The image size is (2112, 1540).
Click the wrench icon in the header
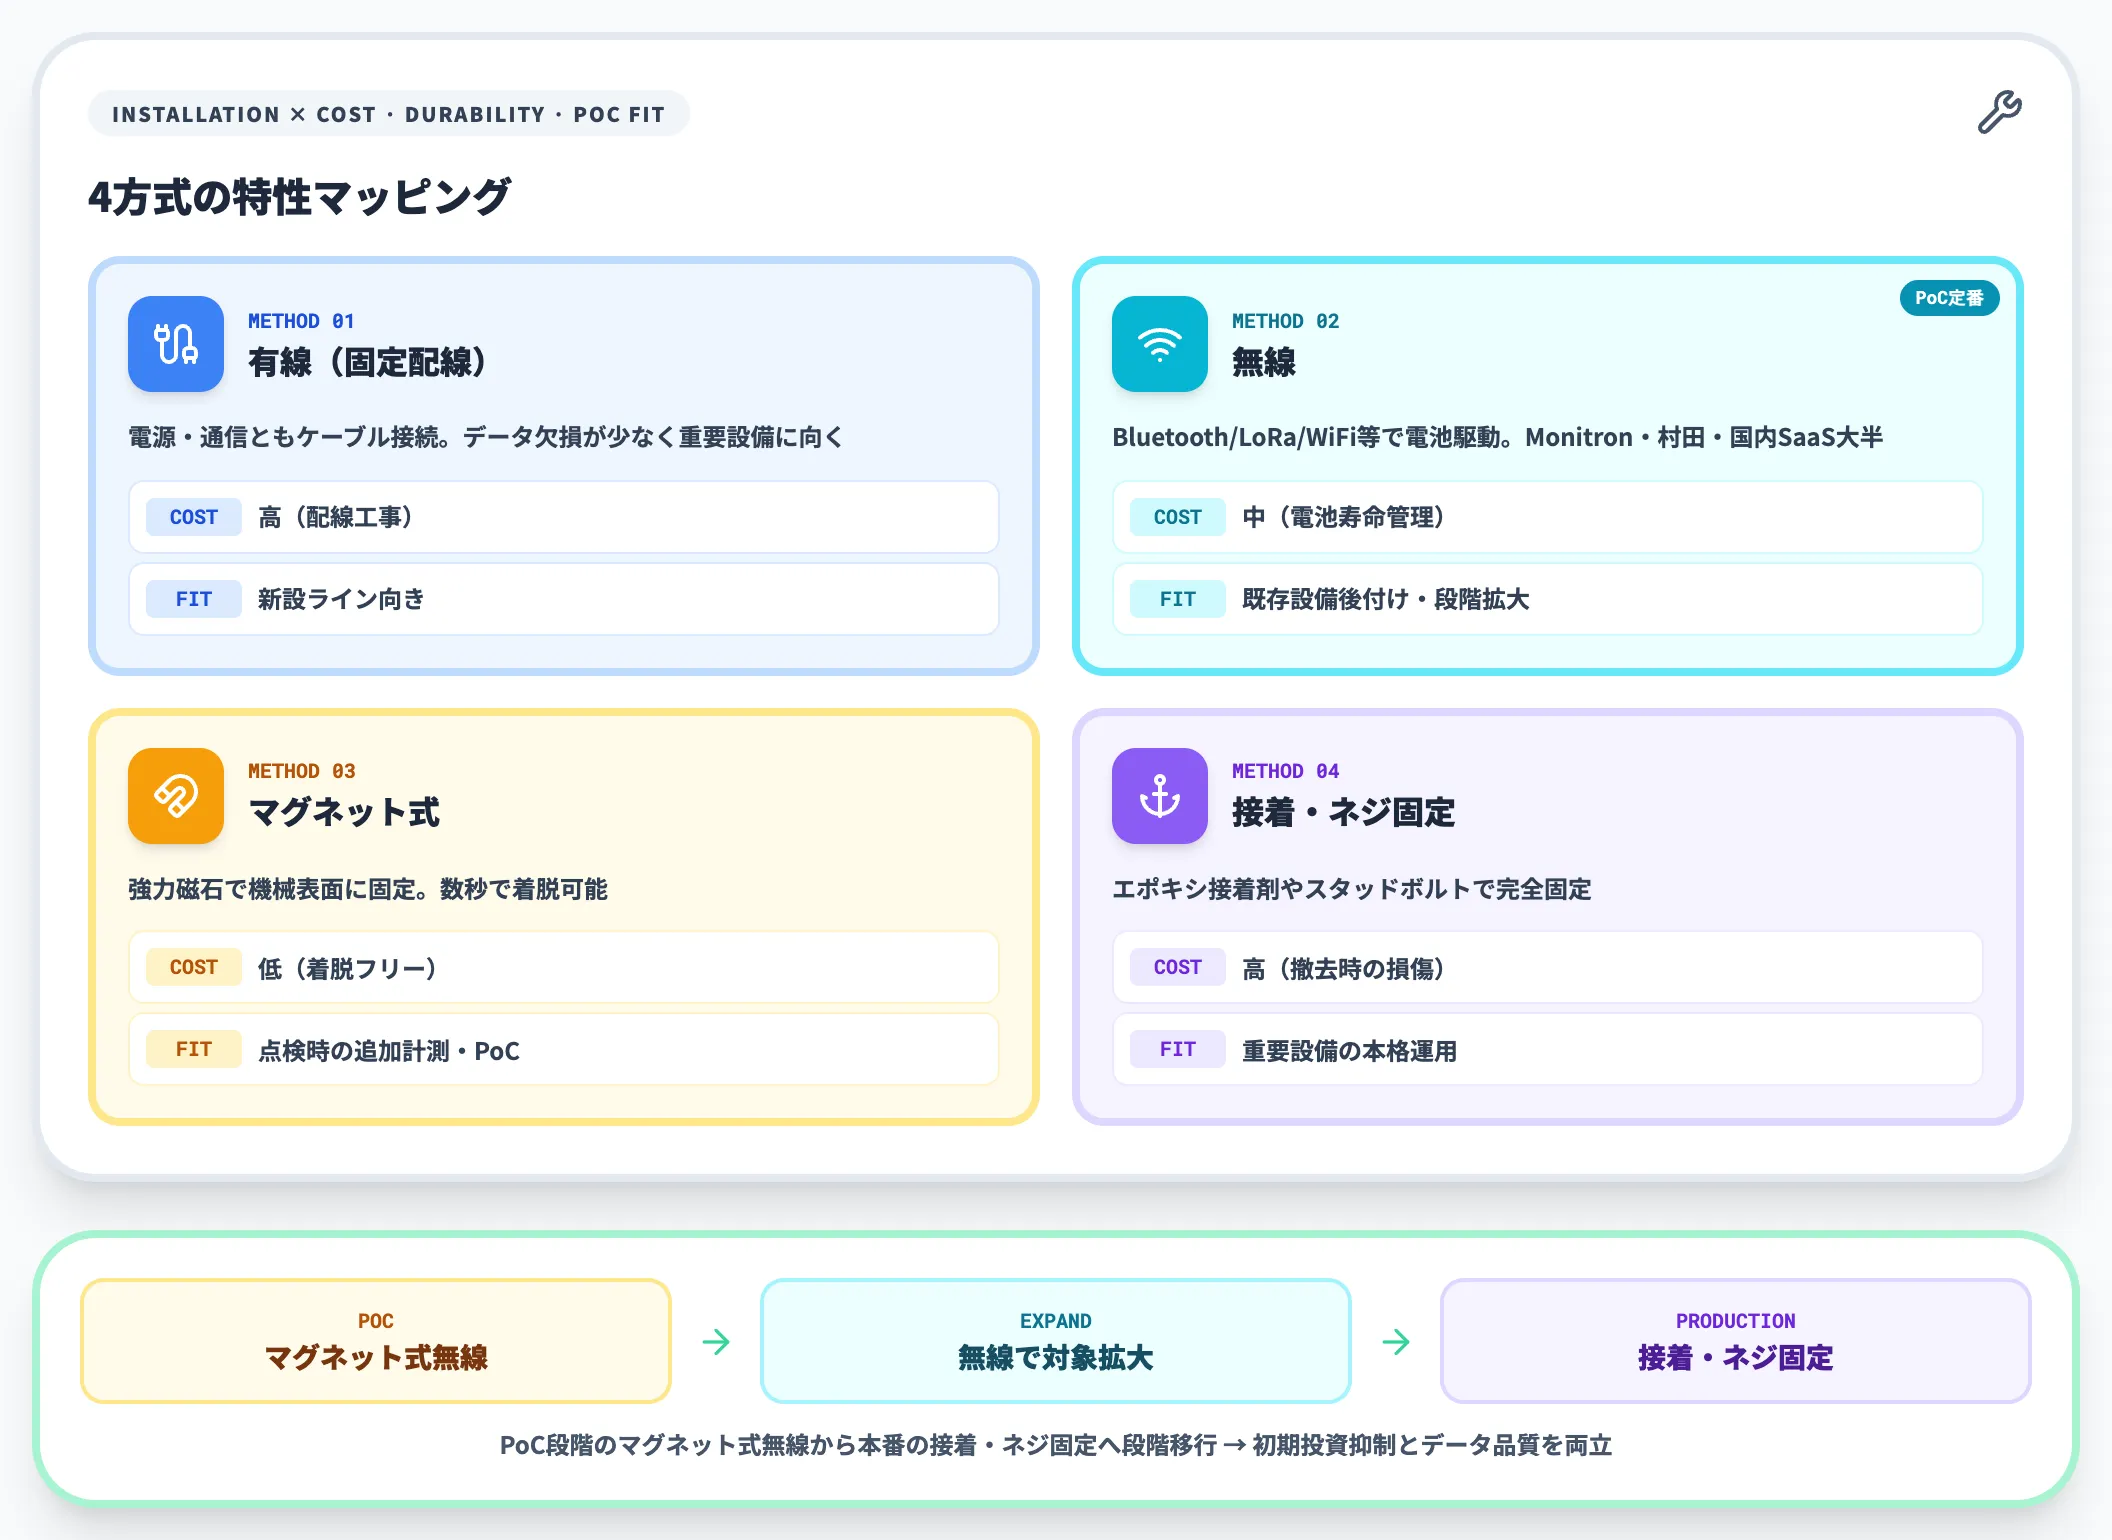pyautogui.click(x=1999, y=112)
